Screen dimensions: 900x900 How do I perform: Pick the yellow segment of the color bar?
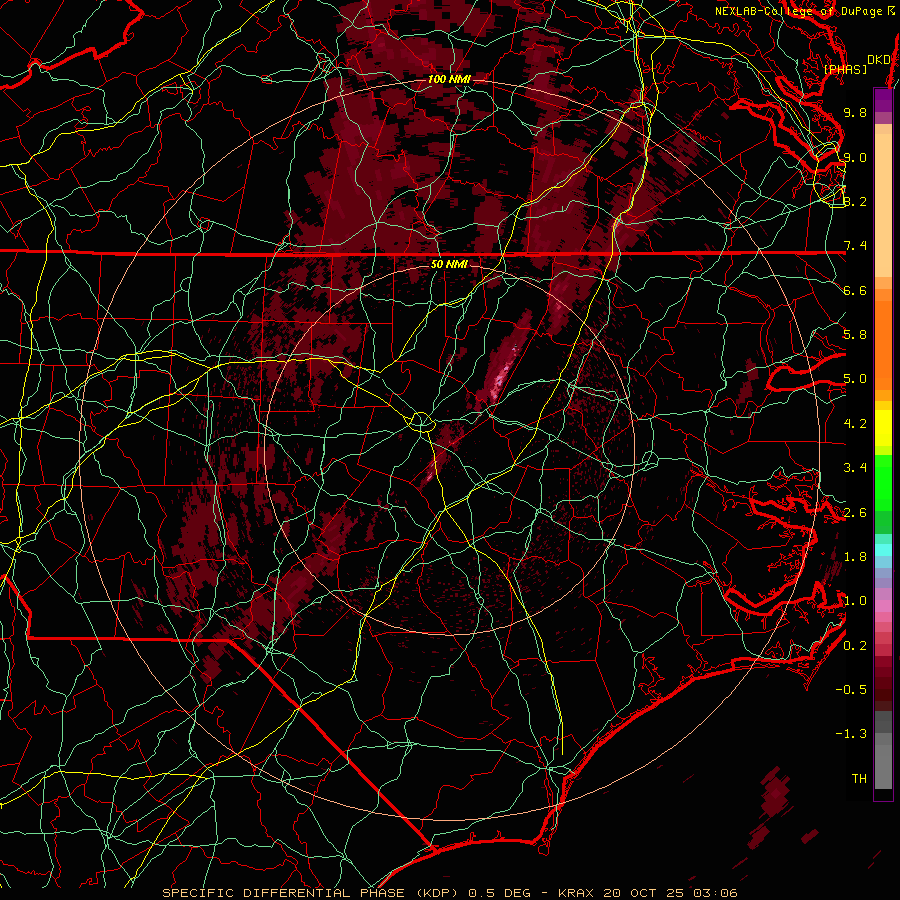tap(883, 428)
